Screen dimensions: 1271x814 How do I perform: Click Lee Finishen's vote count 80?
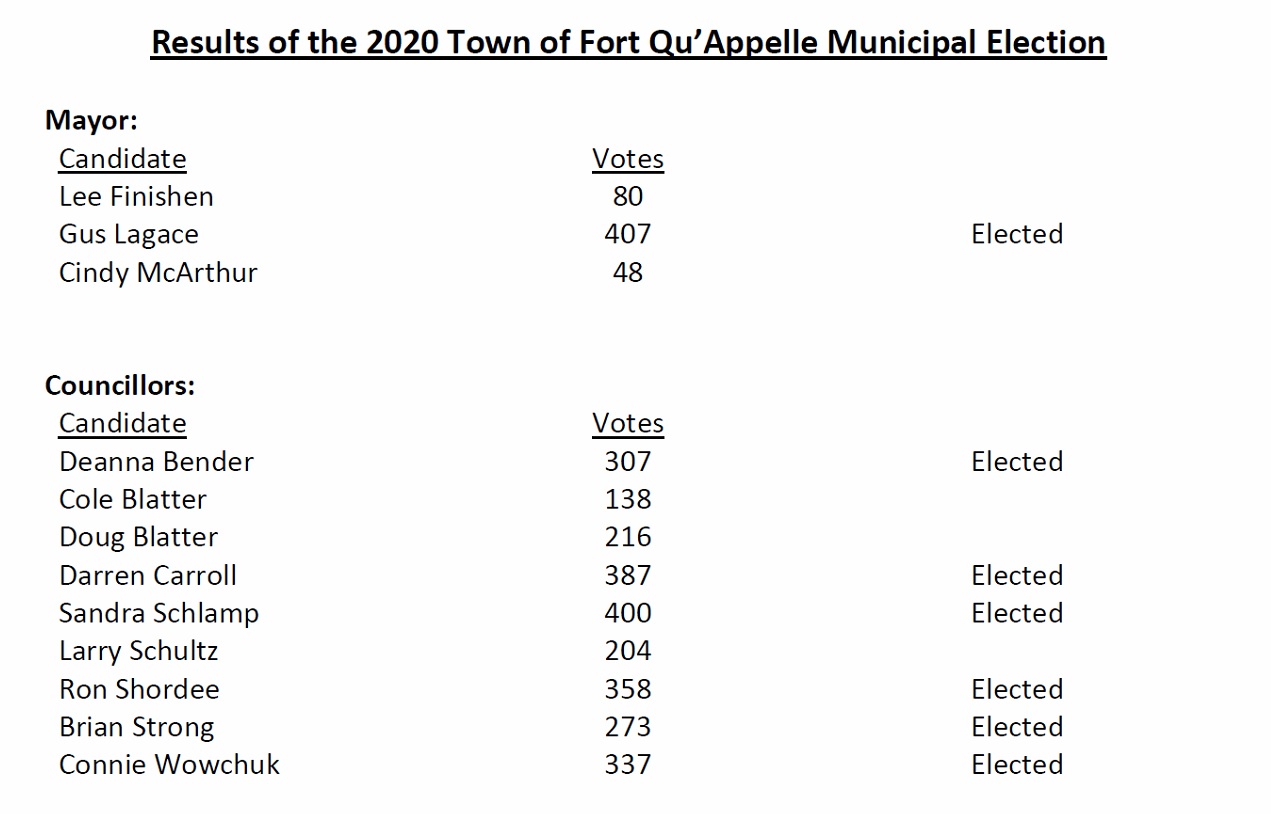pos(628,196)
